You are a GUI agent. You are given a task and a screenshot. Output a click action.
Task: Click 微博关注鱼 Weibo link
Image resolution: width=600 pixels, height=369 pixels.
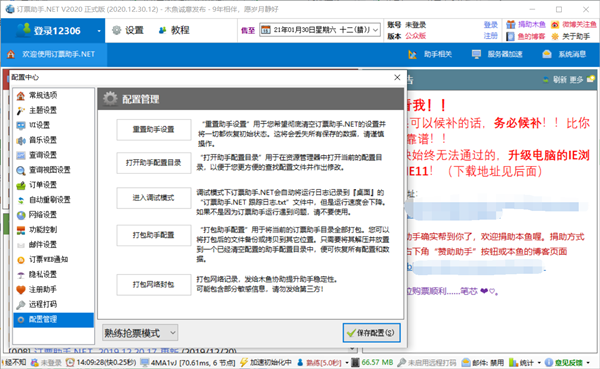click(x=574, y=25)
